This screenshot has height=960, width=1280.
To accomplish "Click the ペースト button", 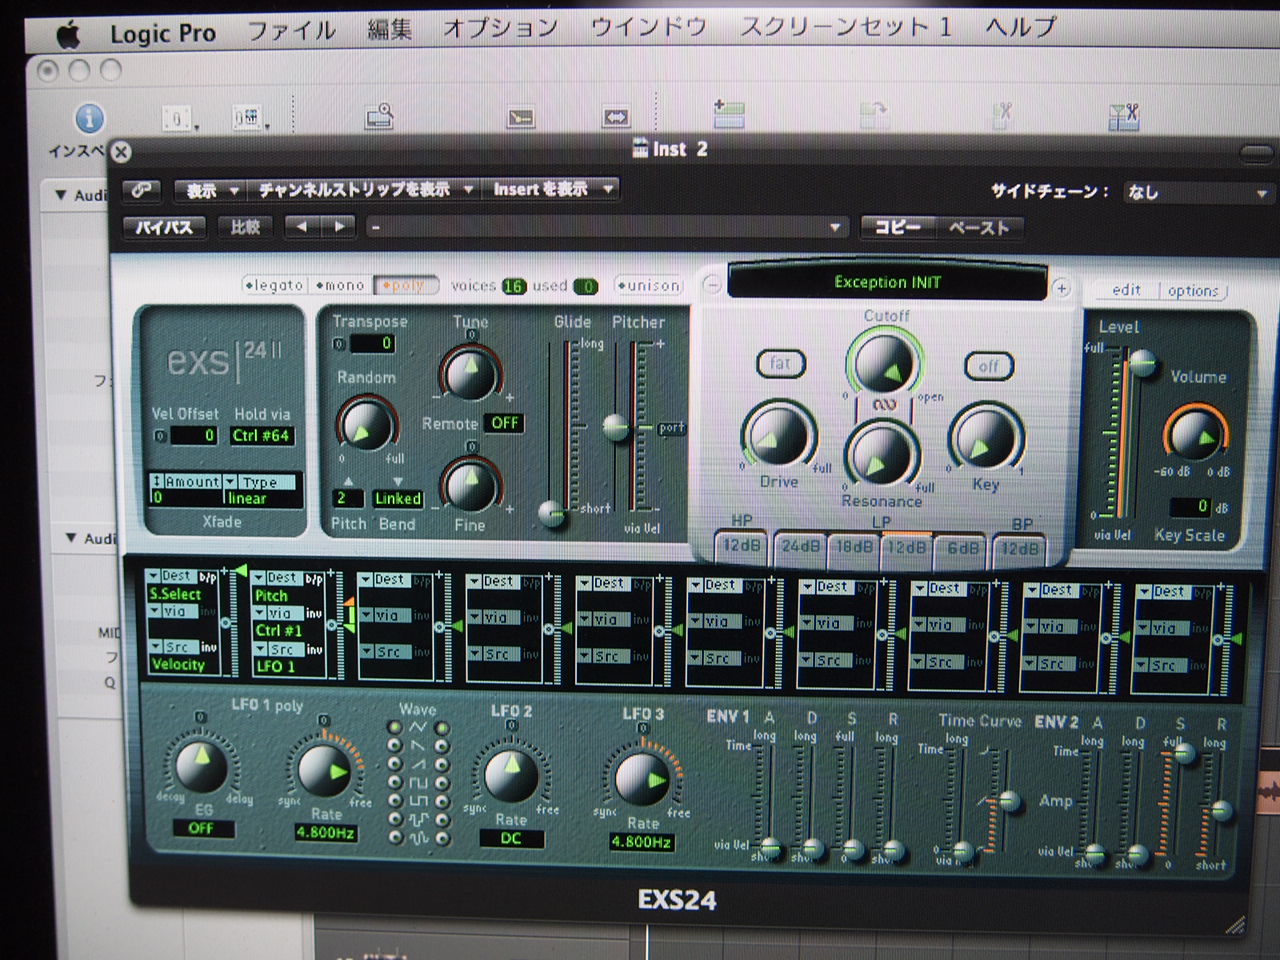I will (x=978, y=229).
